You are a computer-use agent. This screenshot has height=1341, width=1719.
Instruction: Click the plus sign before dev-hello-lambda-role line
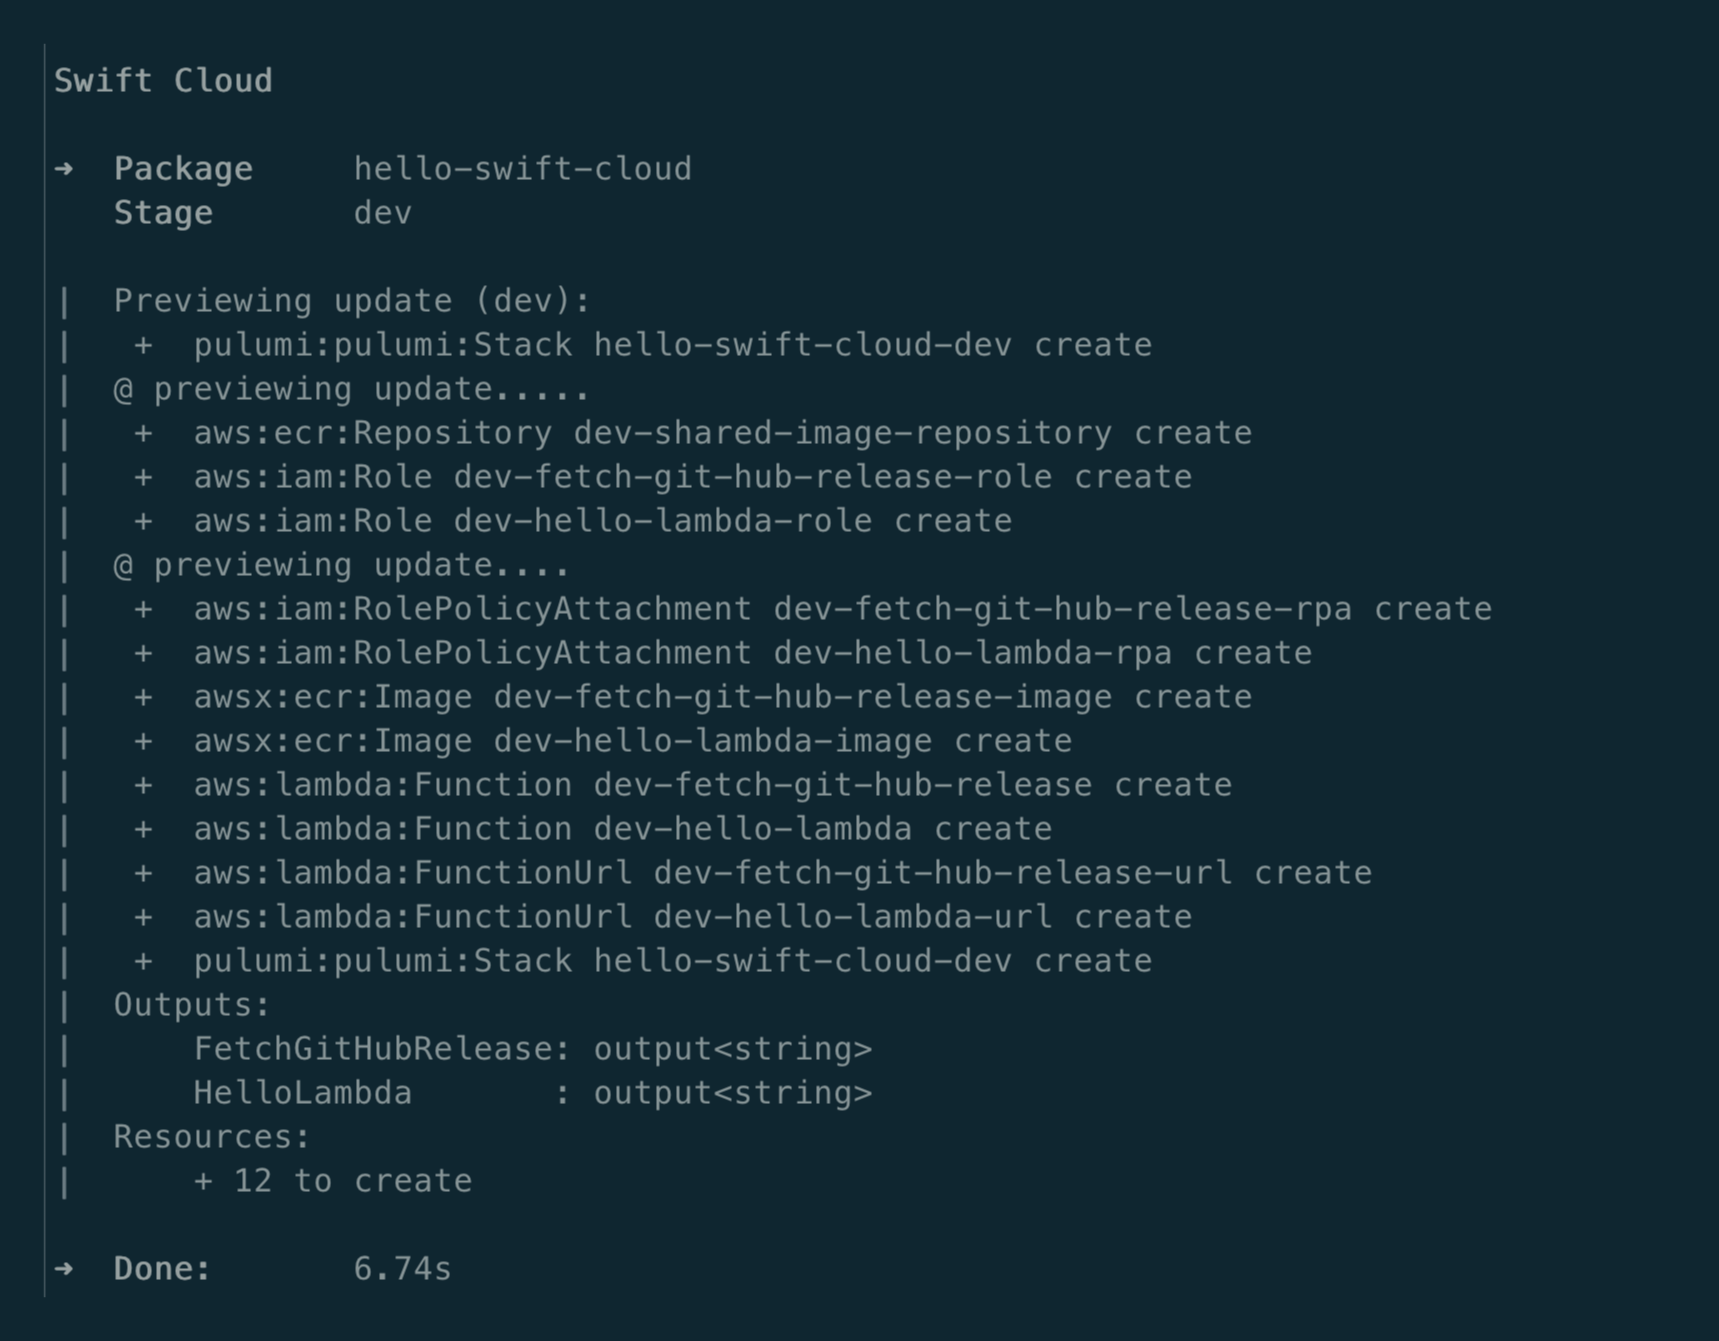[x=144, y=521]
